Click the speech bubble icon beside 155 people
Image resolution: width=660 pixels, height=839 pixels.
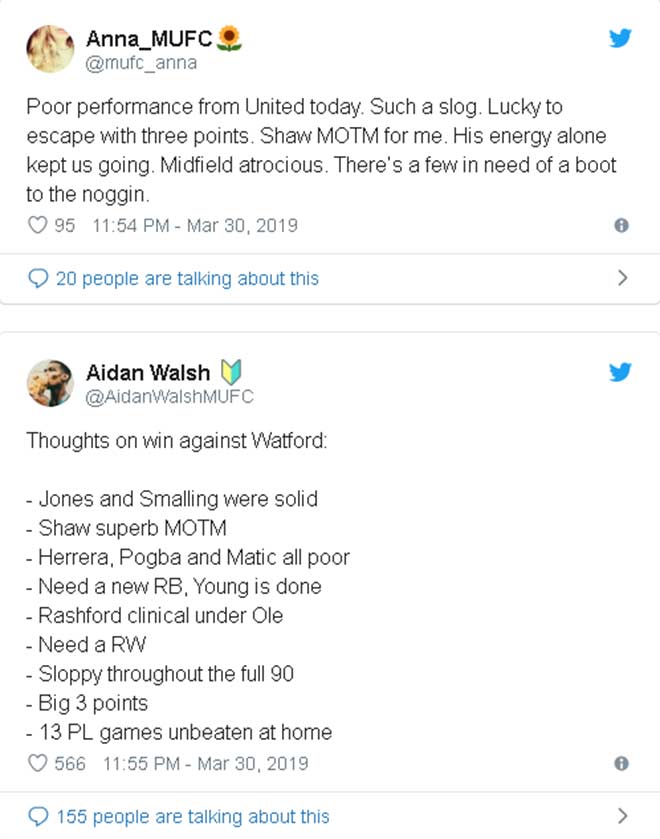[38, 816]
